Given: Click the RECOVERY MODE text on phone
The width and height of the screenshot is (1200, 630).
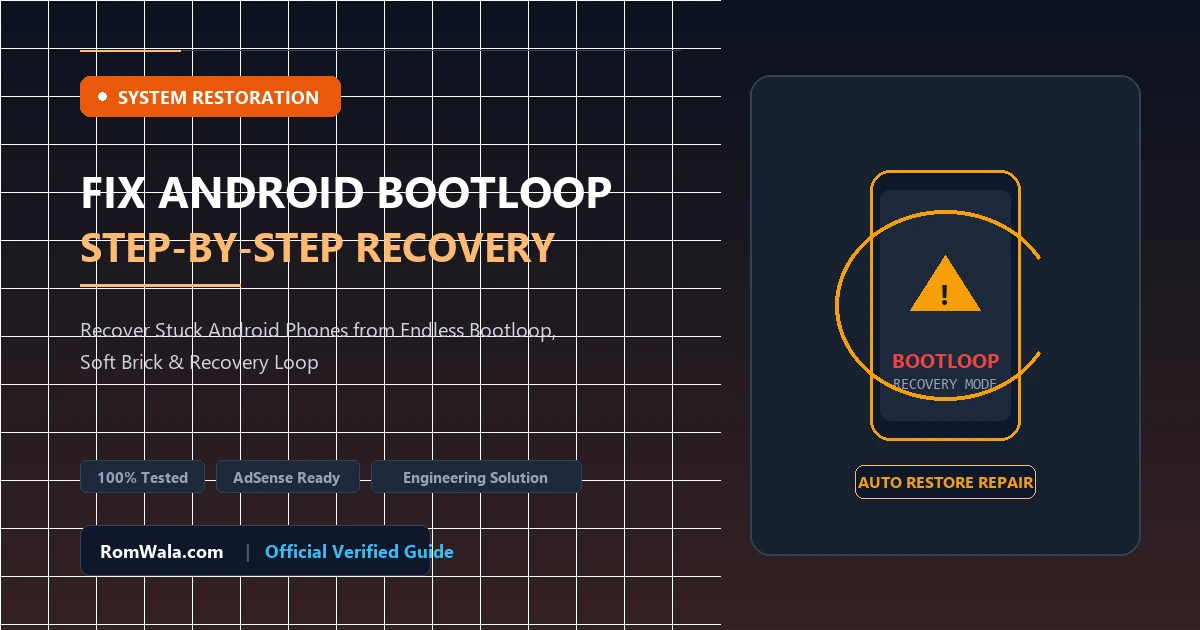Looking at the screenshot, I should tap(945, 384).
